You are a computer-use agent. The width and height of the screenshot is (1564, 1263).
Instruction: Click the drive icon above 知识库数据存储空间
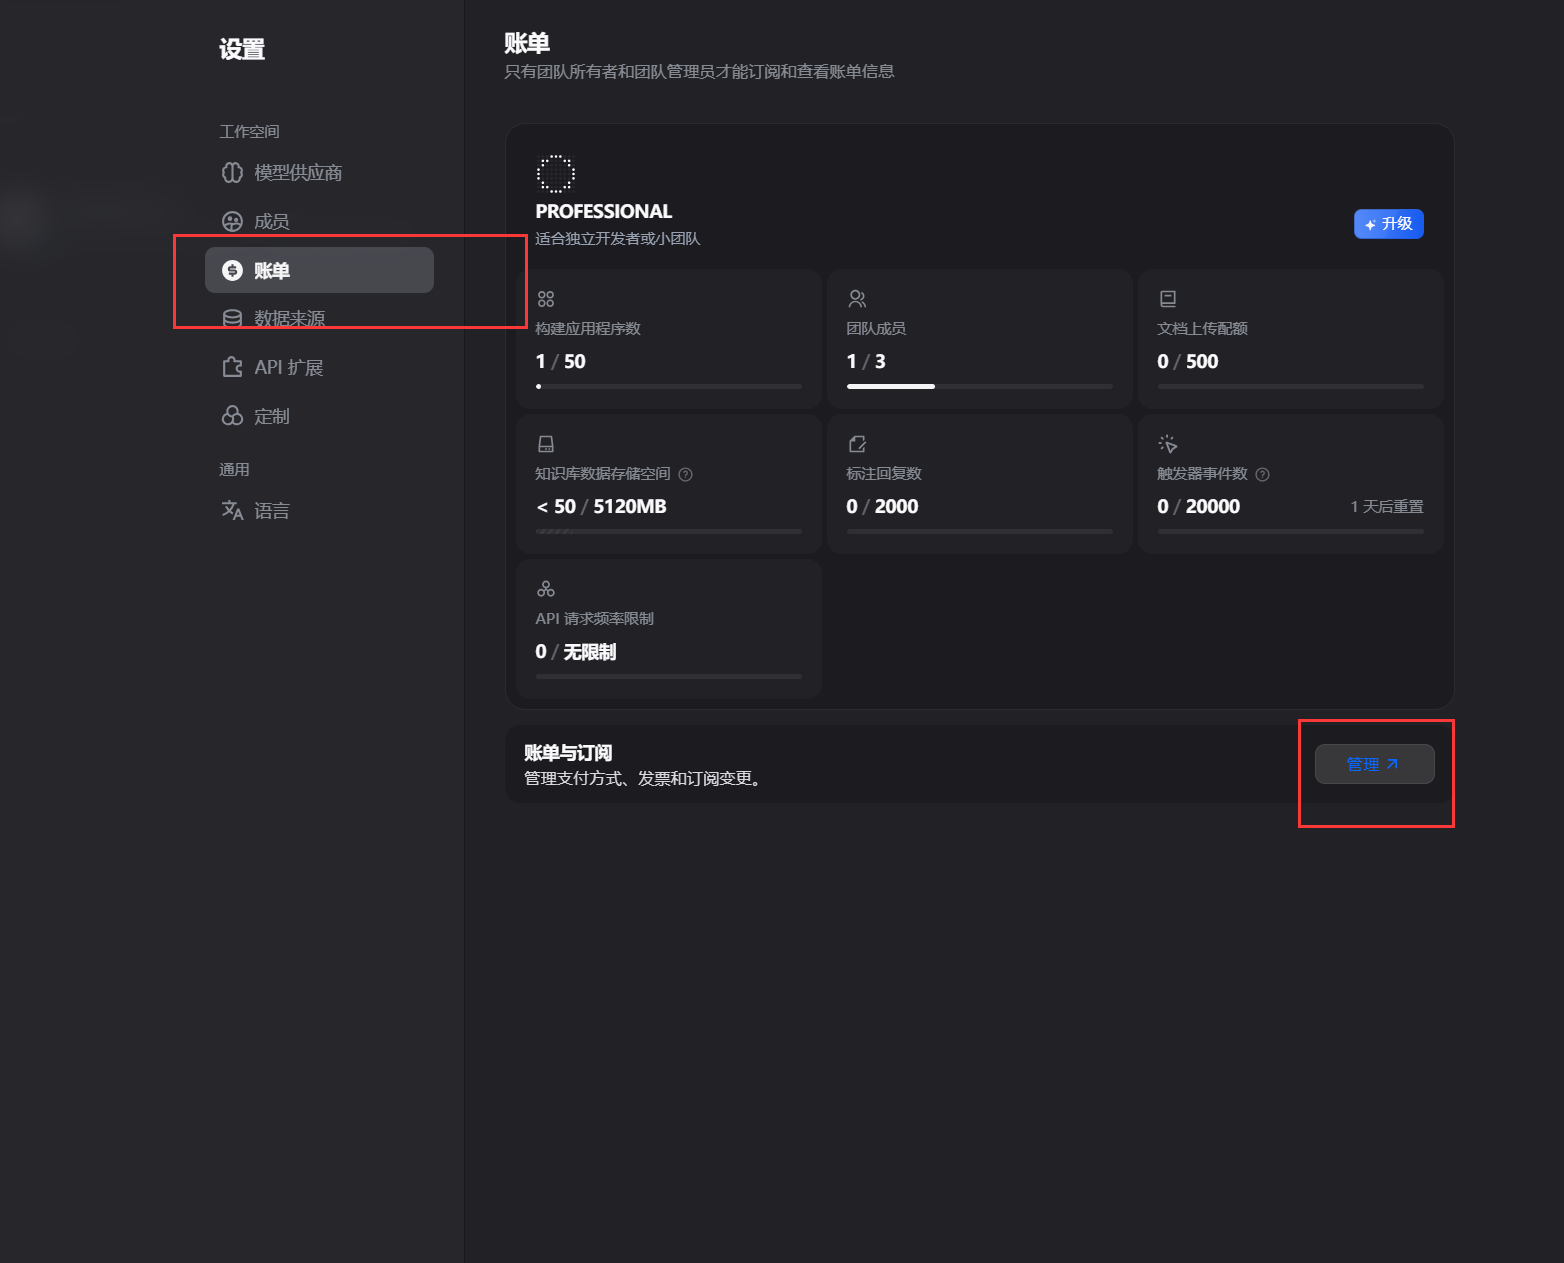pos(546,444)
